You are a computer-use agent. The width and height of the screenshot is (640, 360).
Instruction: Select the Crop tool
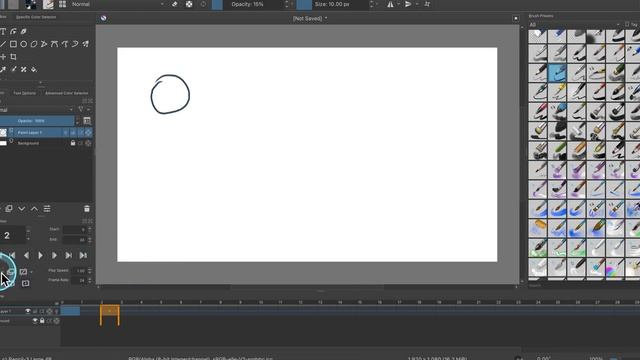click(13, 57)
